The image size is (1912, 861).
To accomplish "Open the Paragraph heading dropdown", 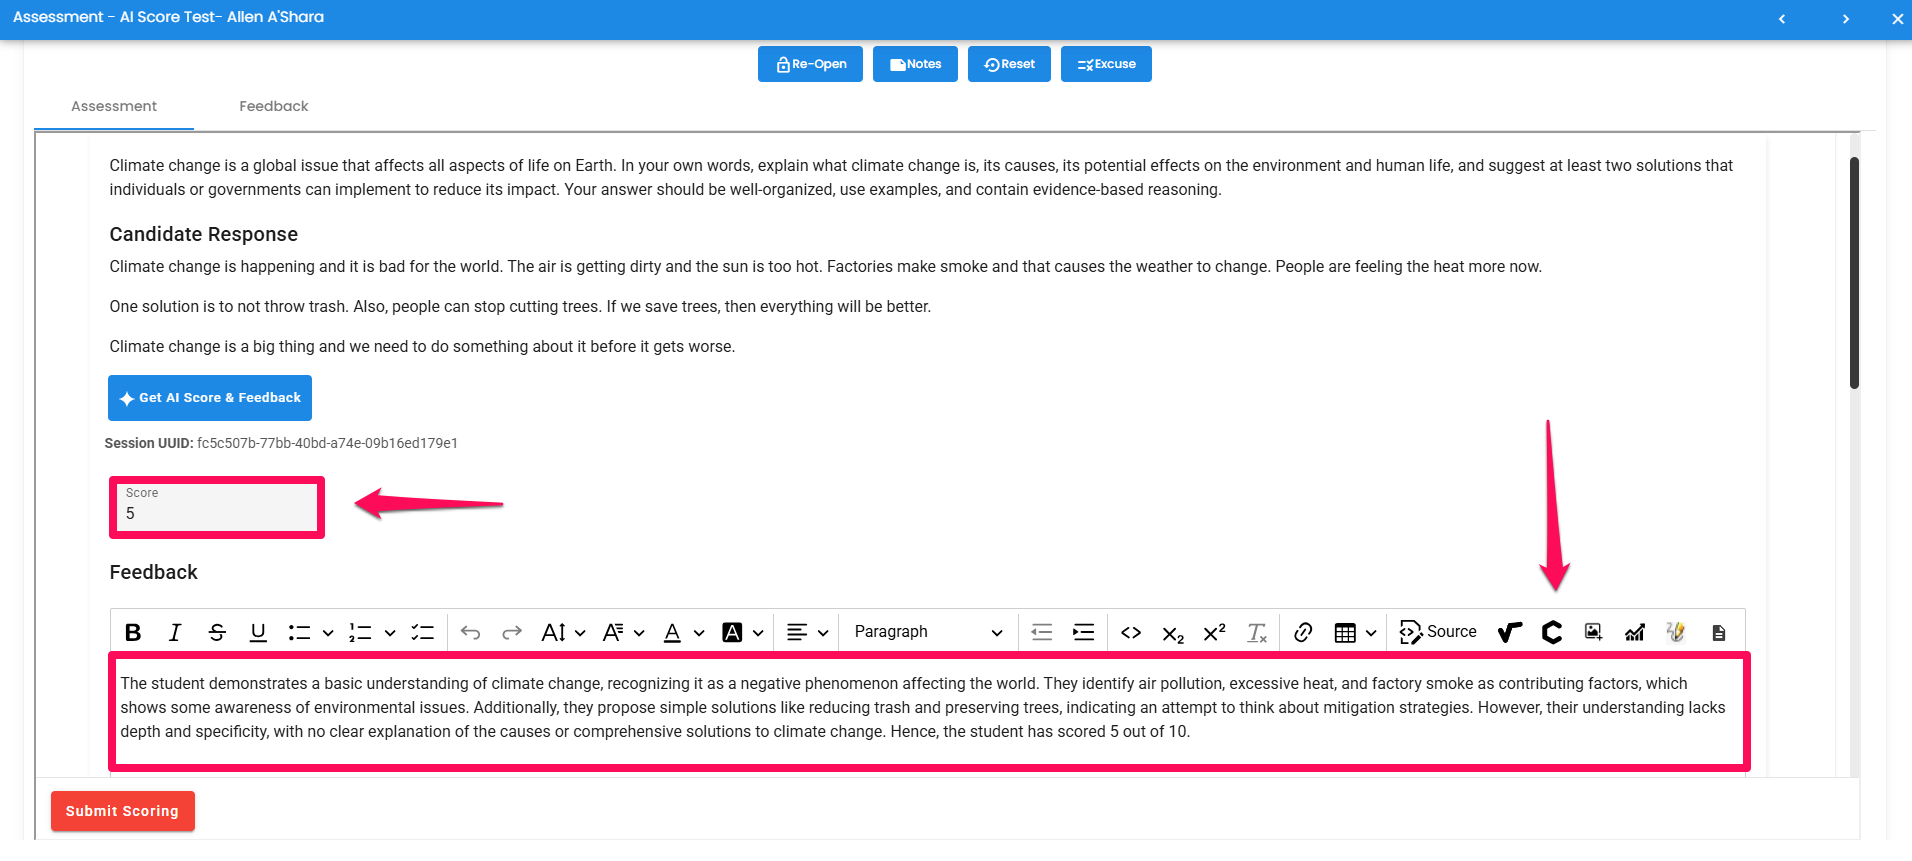I will tap(927, 632).
